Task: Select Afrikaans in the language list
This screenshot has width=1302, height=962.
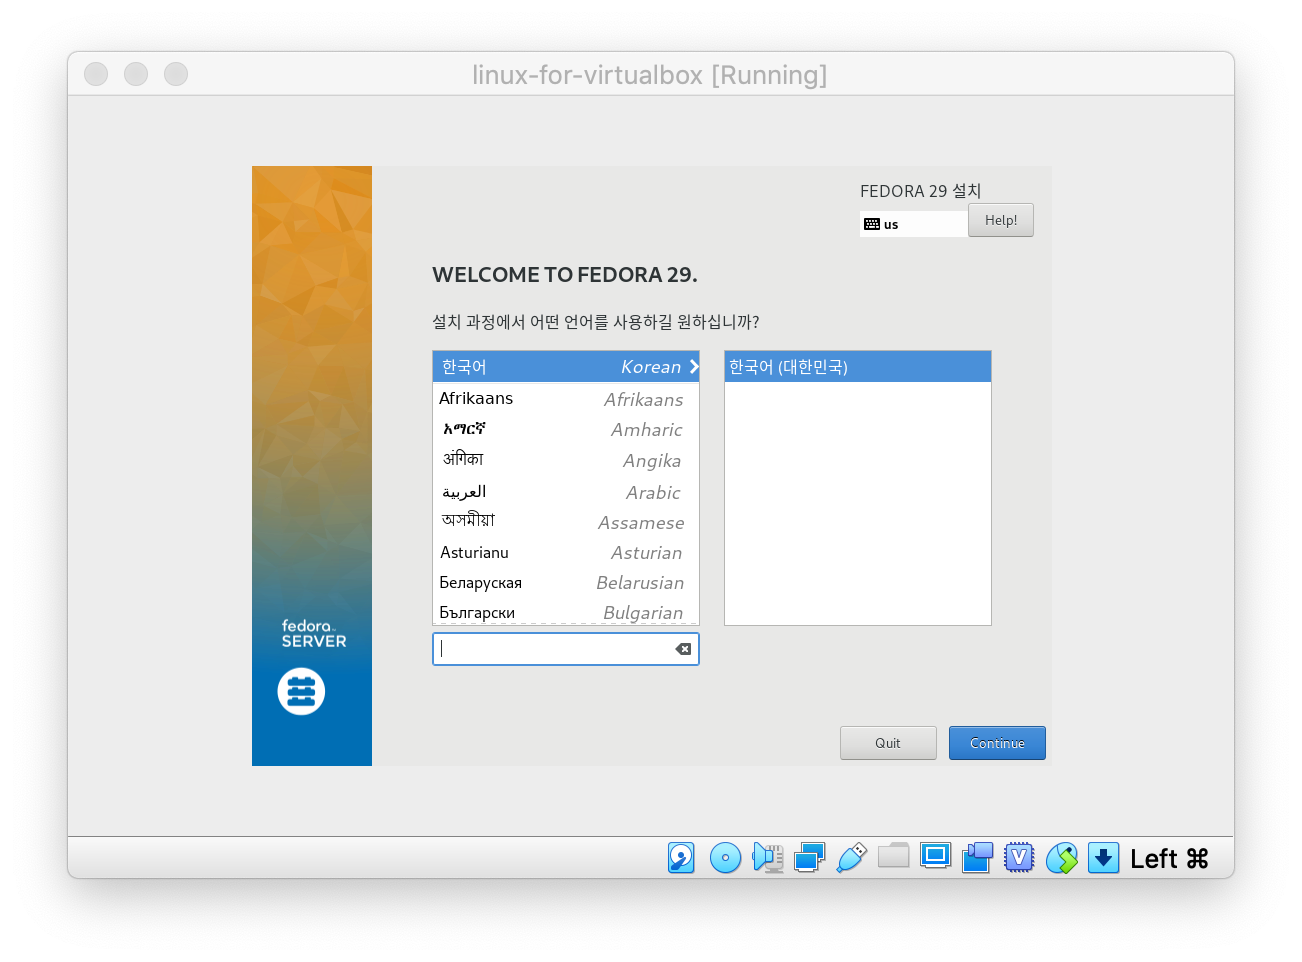Action: [x=566, y=398]
